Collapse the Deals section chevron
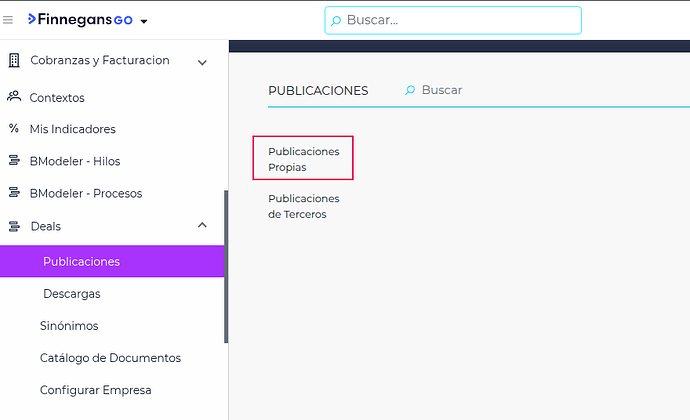 tap(202, 225)
